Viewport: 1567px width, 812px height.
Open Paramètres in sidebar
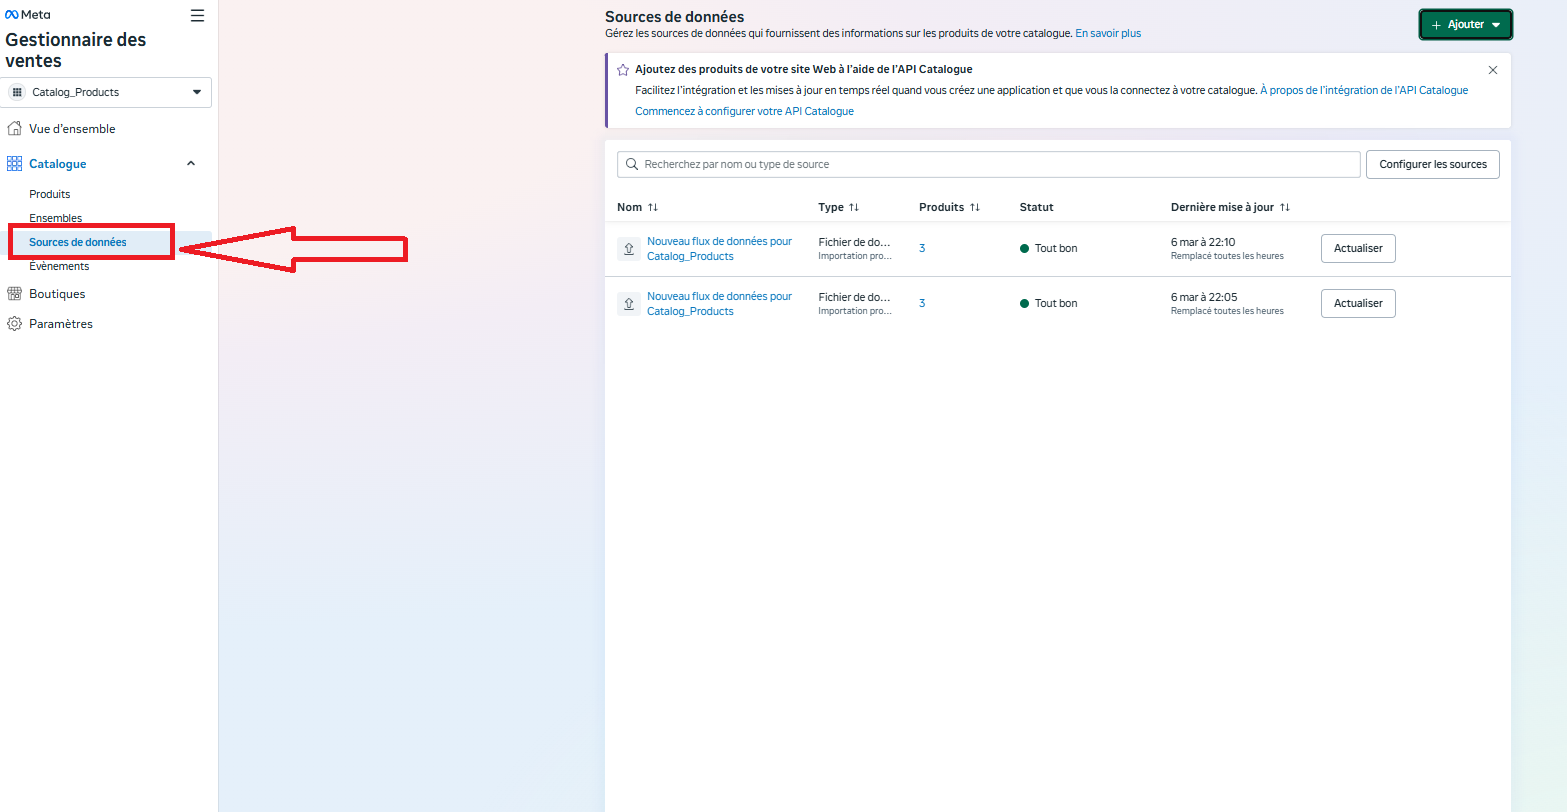(x=60, y=324)
